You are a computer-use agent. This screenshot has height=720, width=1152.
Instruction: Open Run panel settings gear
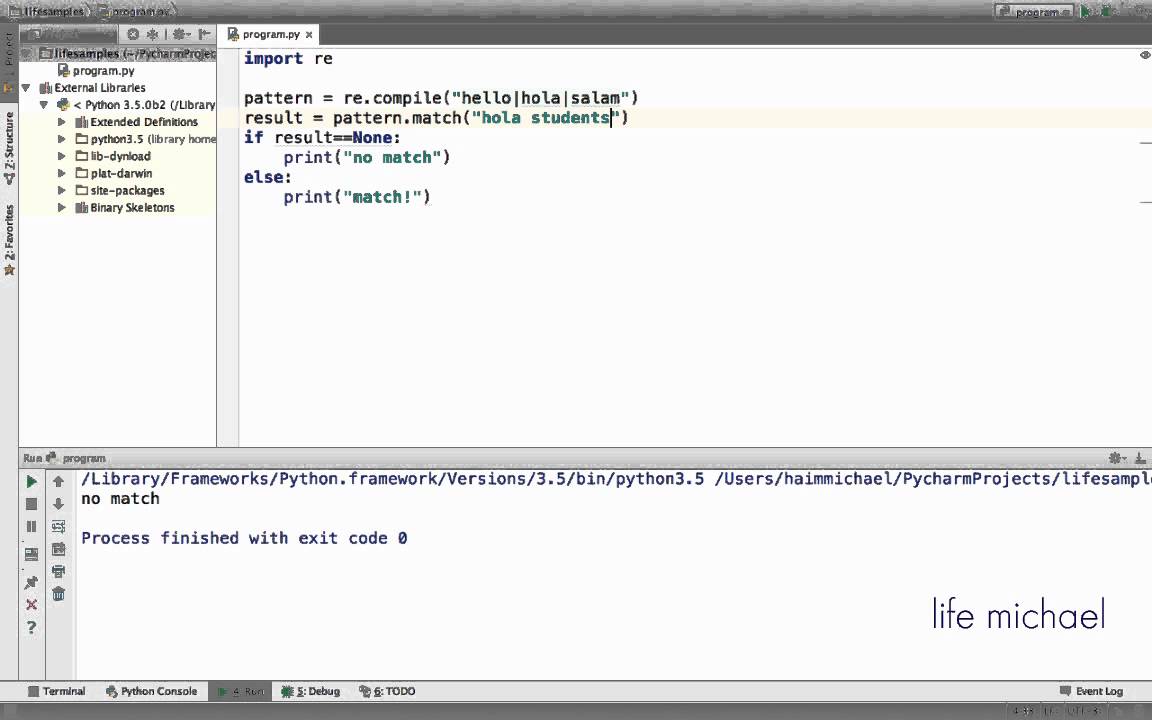tap(1117, 458)
